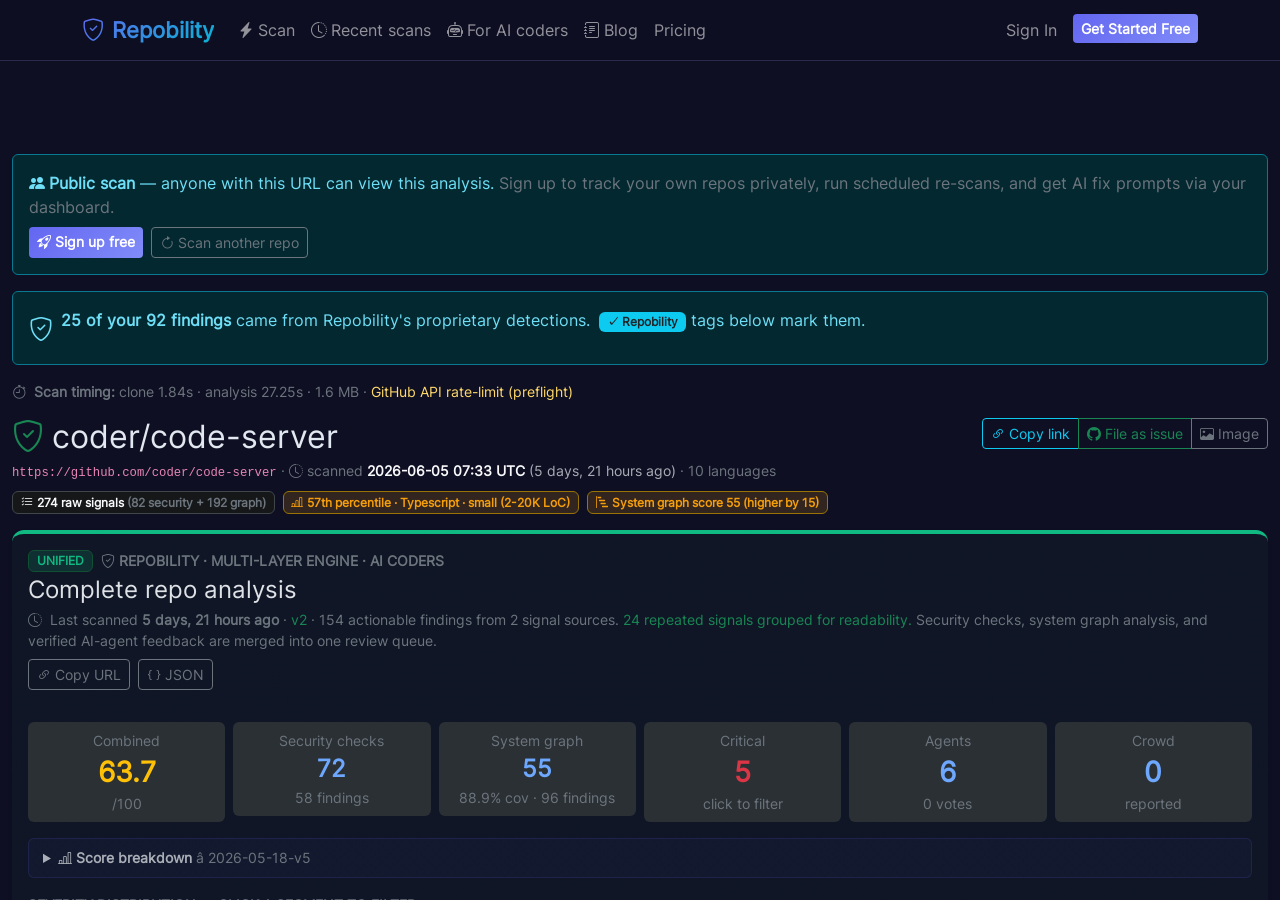Click the 57th percentile Typescript badge
1280x900 pixels.
point(431,502)
